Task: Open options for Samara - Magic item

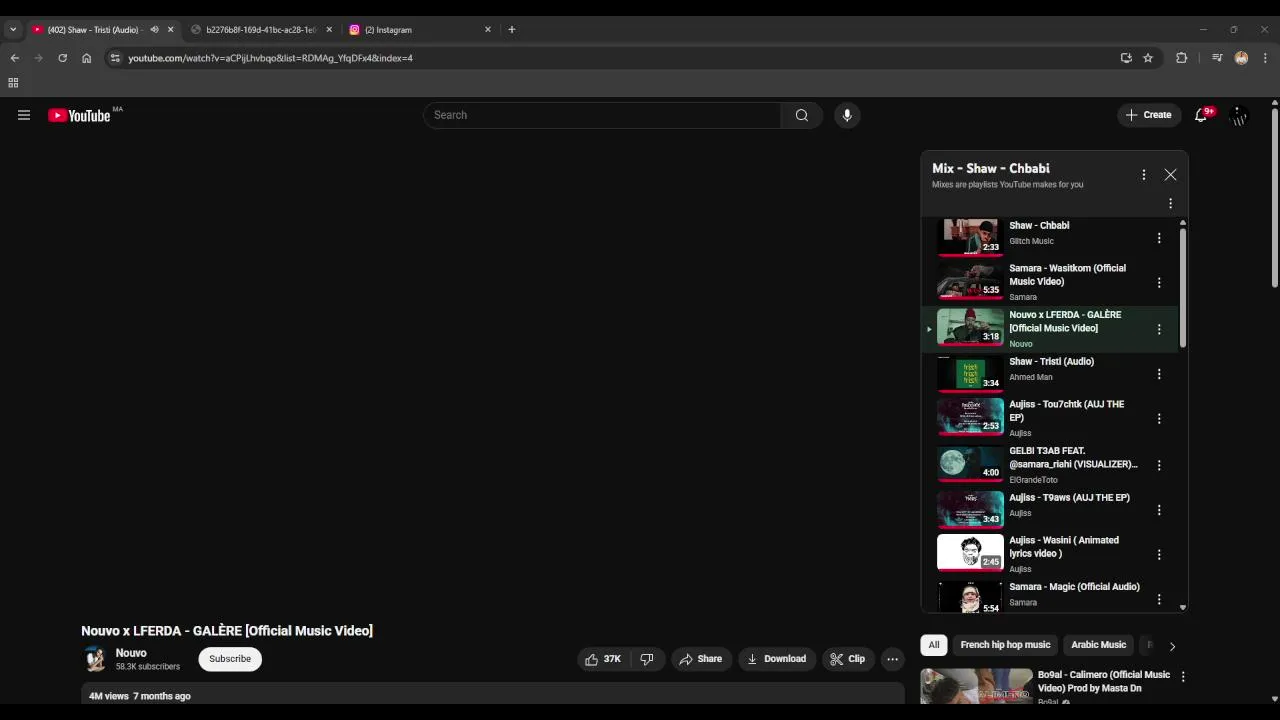Action: click(1159, 599)
